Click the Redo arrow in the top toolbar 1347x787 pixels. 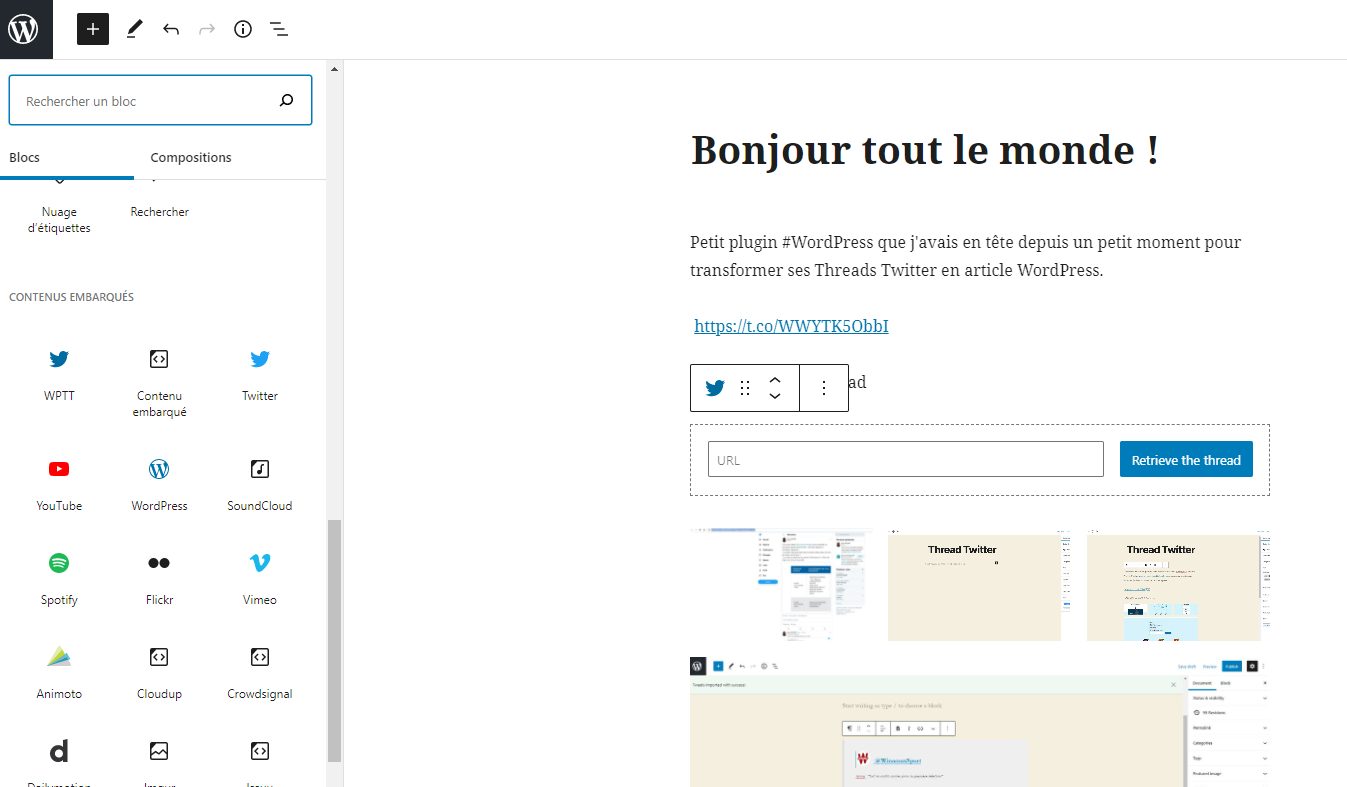coord(207,29)
